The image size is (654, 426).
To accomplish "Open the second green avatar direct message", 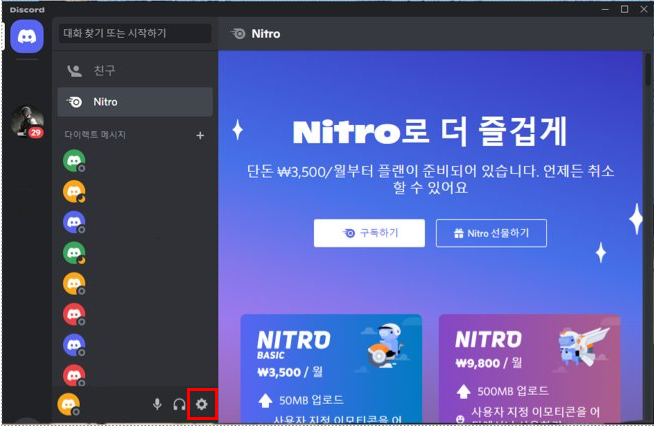I will [x=74, y=253].
